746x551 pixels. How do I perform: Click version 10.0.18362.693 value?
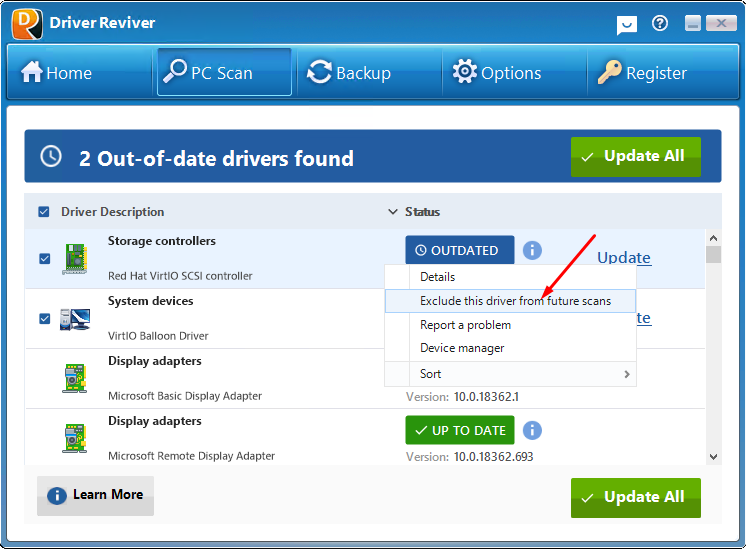coord(493,457)
